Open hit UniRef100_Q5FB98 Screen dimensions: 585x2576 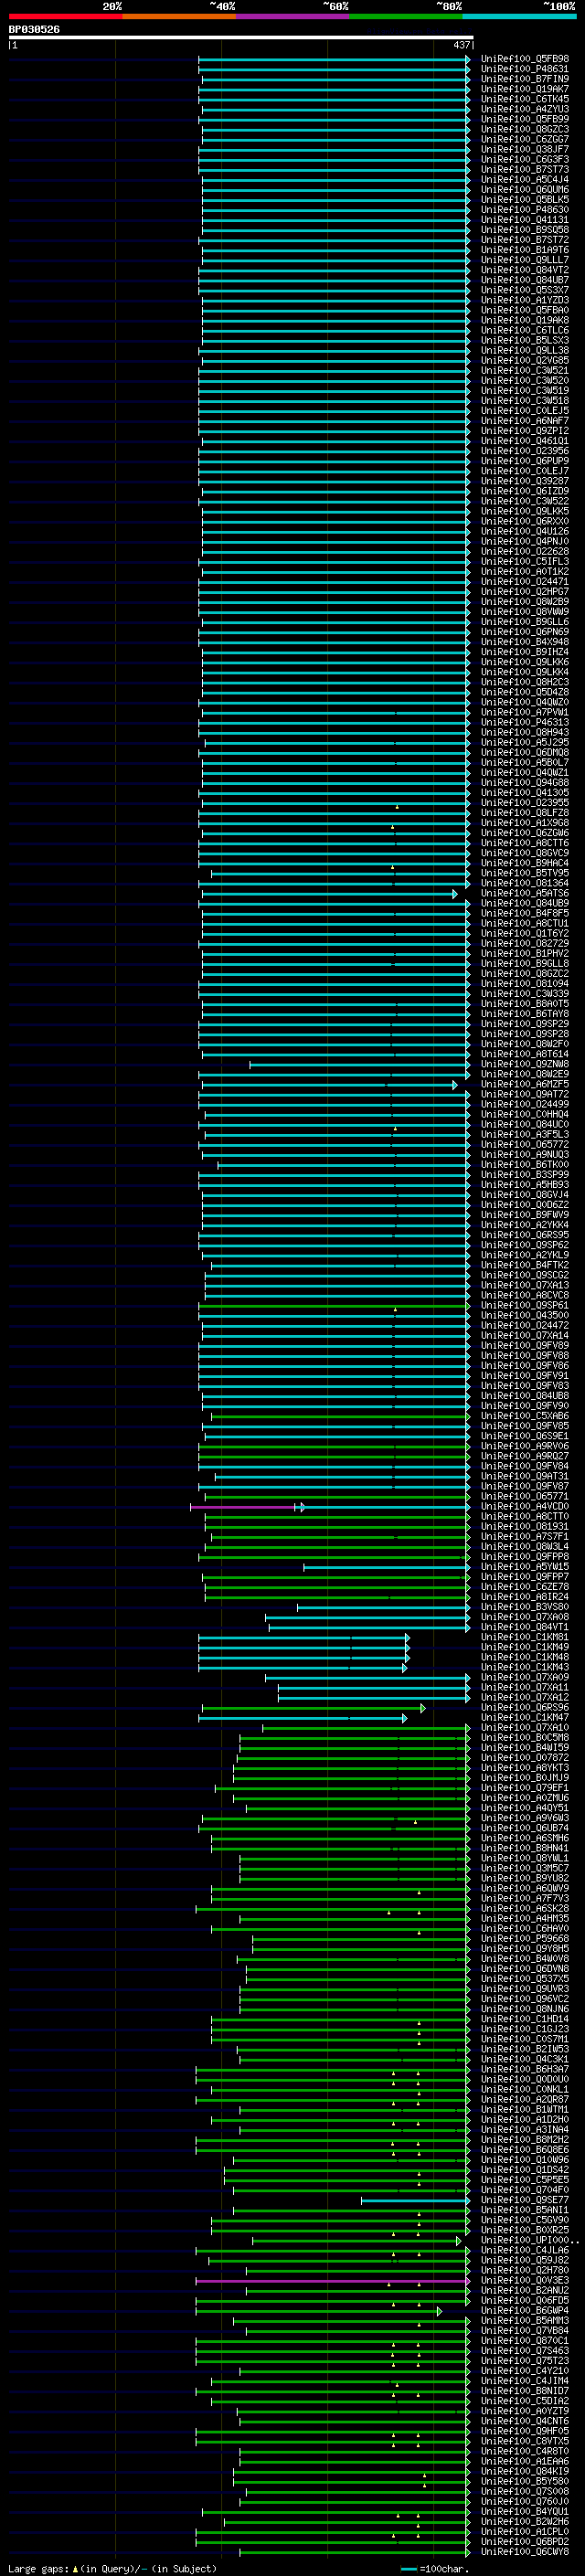[525, 59]
